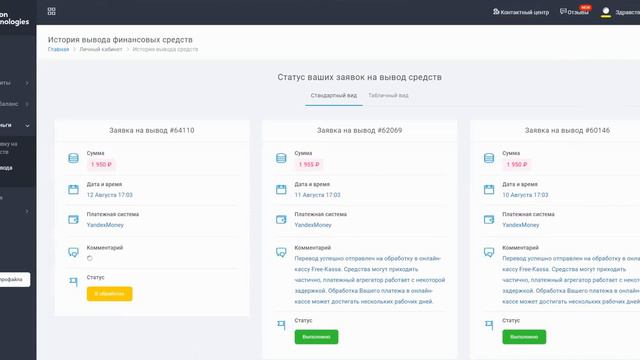640x360 pixels.
Task: Expand the second sidebar chevron under Баланс
Action: tap(27, 104)
